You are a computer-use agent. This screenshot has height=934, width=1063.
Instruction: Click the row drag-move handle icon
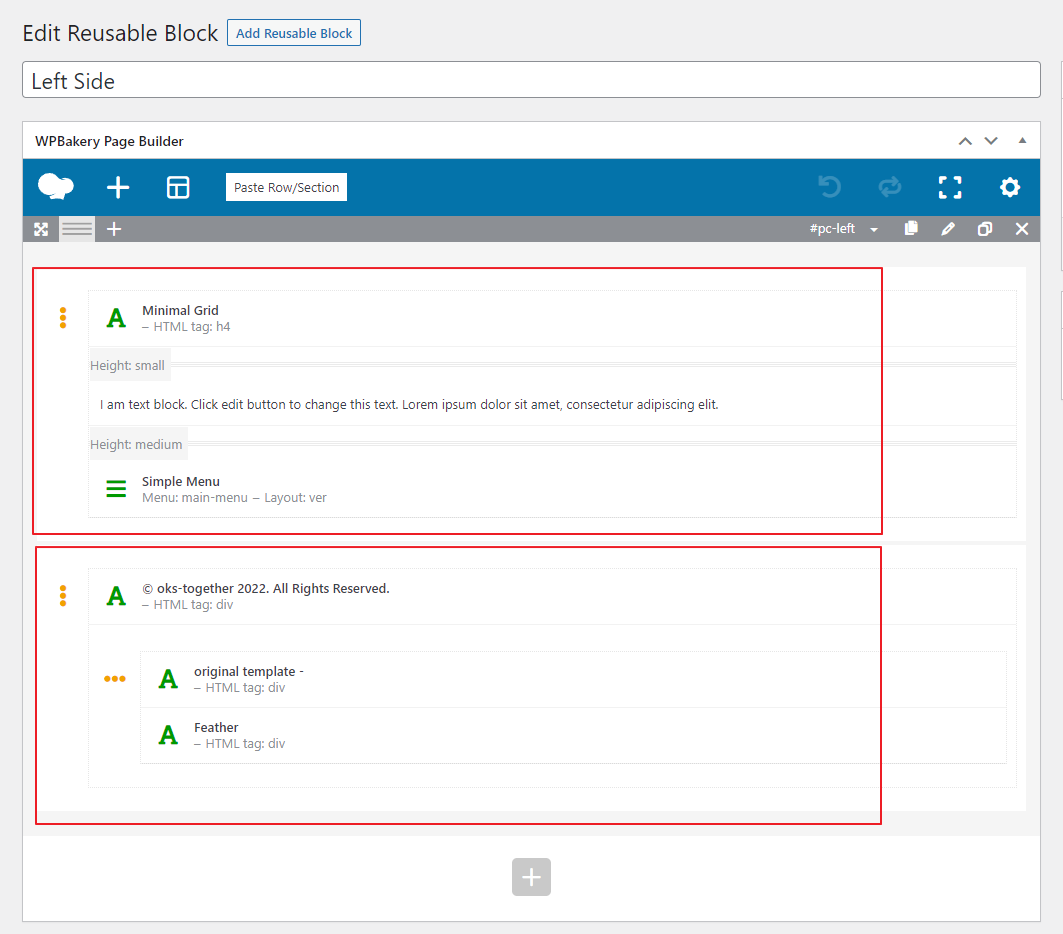coord(41,229)
